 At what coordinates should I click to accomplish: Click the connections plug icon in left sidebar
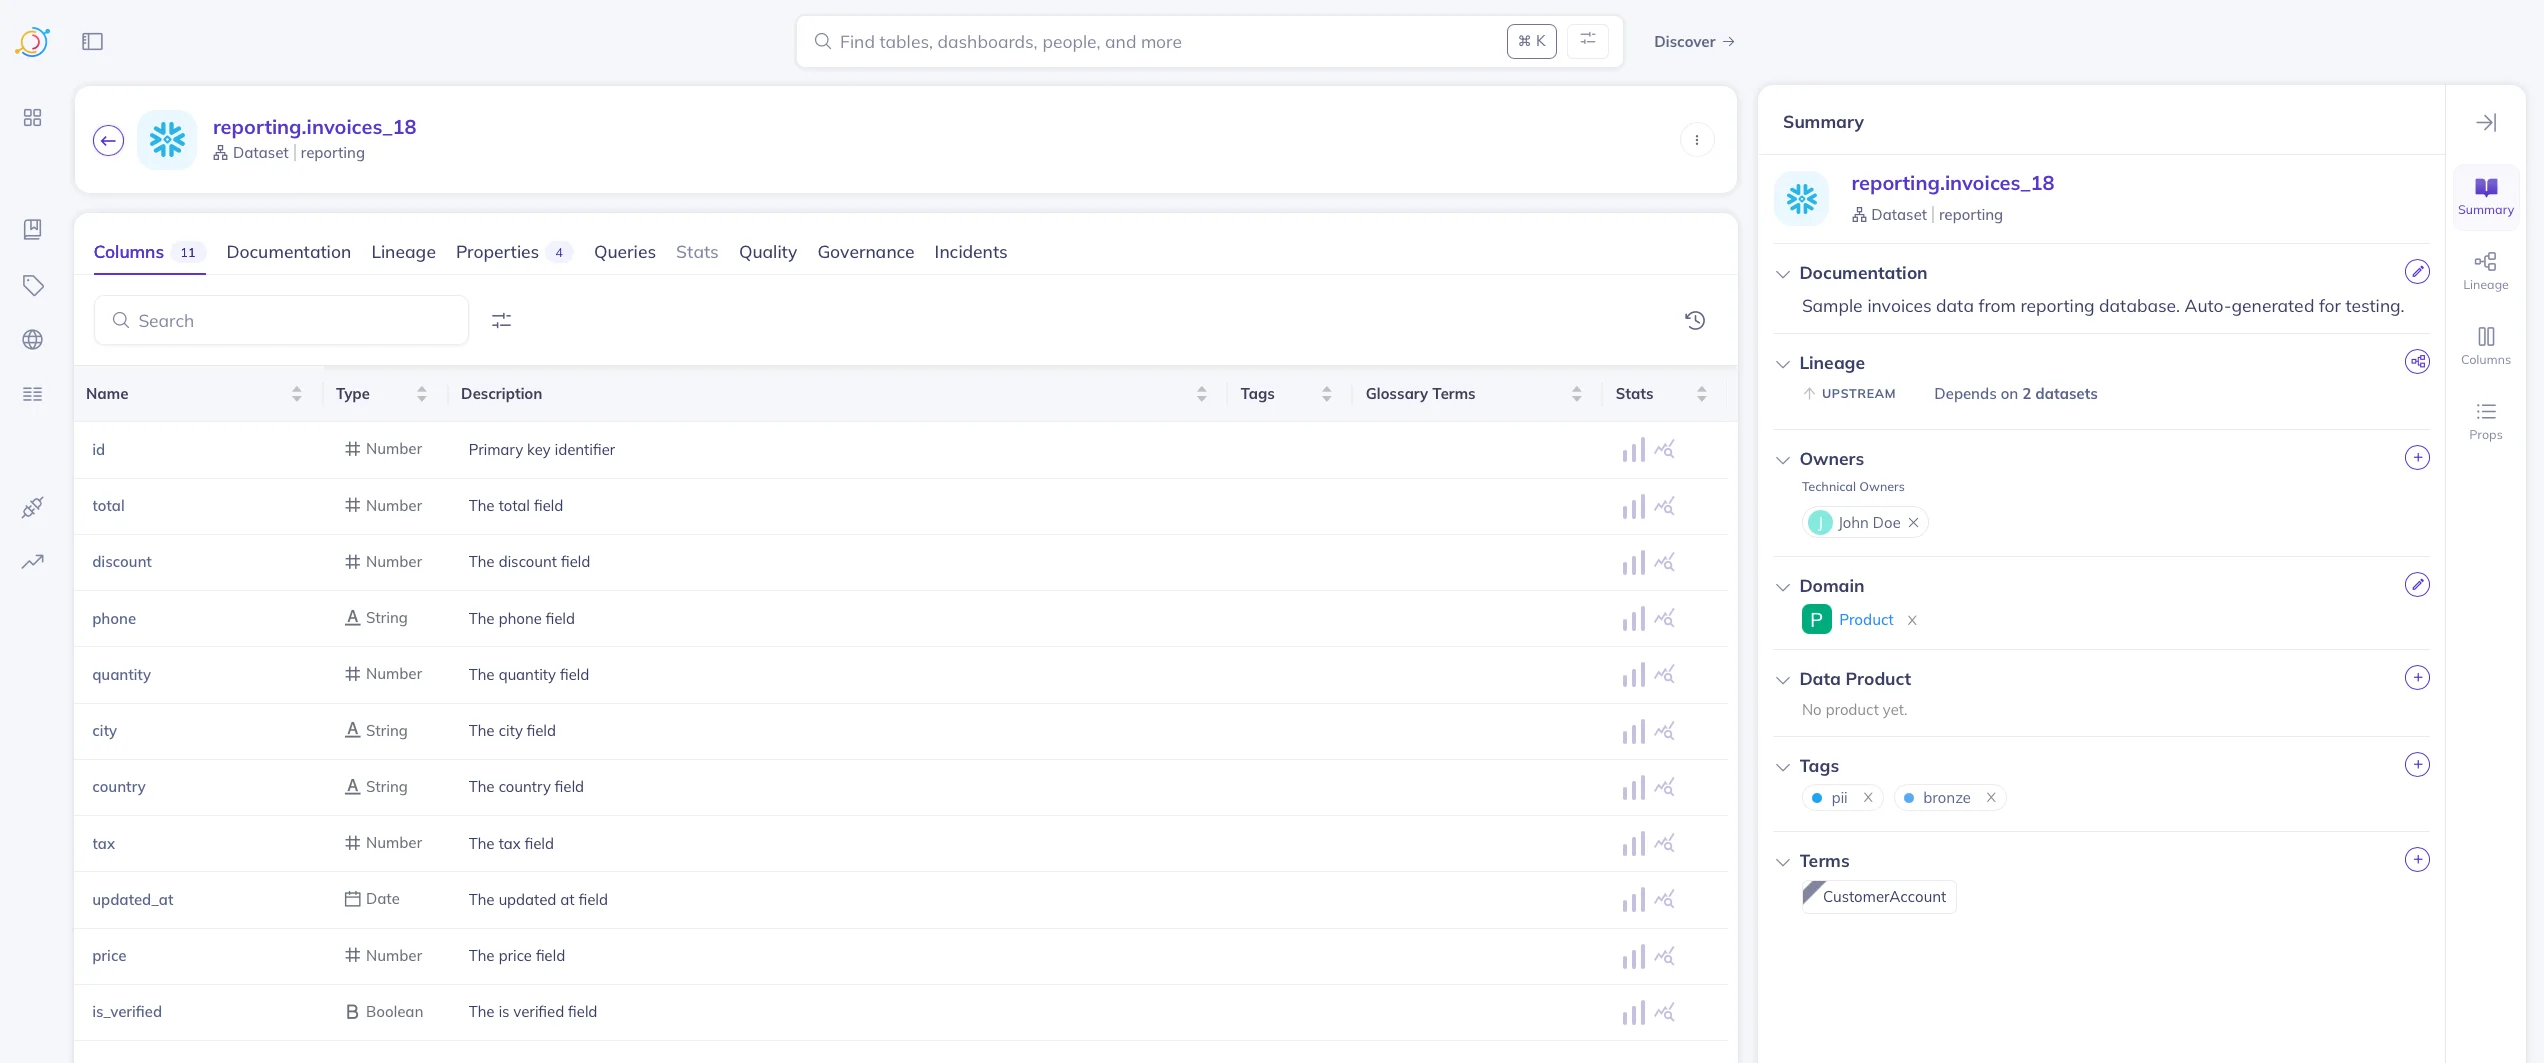click(33, 507)
